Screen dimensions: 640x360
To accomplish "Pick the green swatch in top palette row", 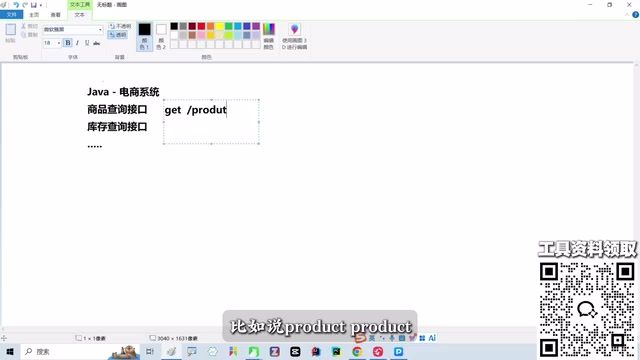I will point(229,26).
